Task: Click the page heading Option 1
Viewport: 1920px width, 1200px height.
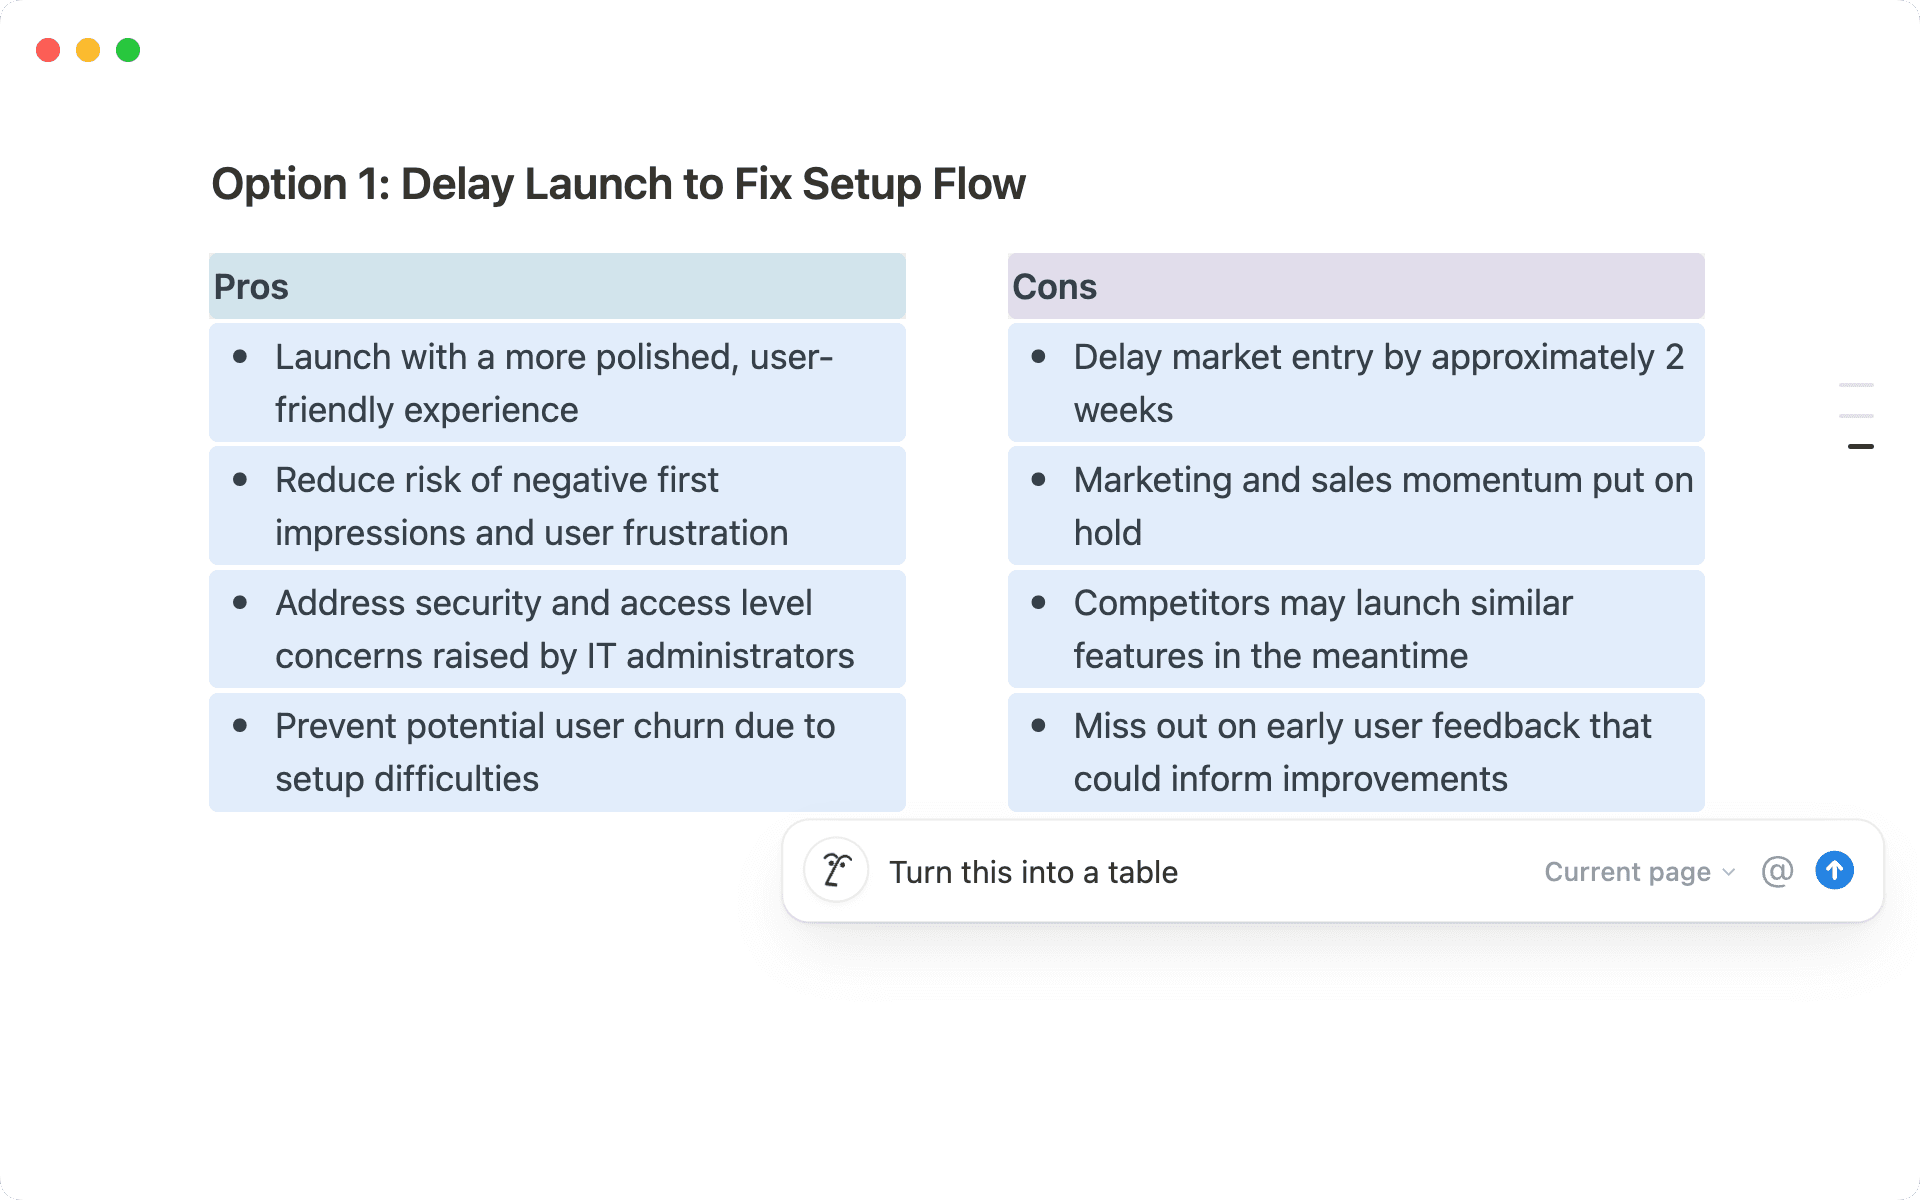Action: (x=618, y=184)
